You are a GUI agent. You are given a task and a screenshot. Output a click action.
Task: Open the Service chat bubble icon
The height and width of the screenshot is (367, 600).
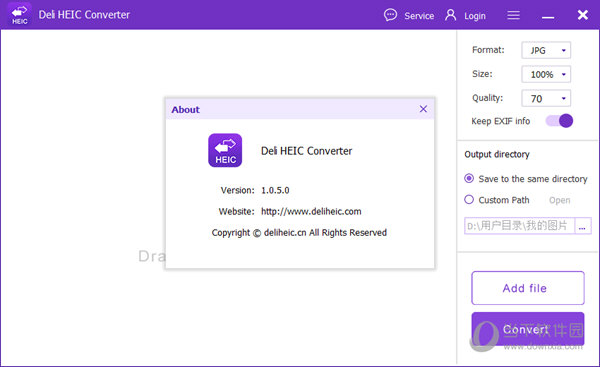click(390, 15)
